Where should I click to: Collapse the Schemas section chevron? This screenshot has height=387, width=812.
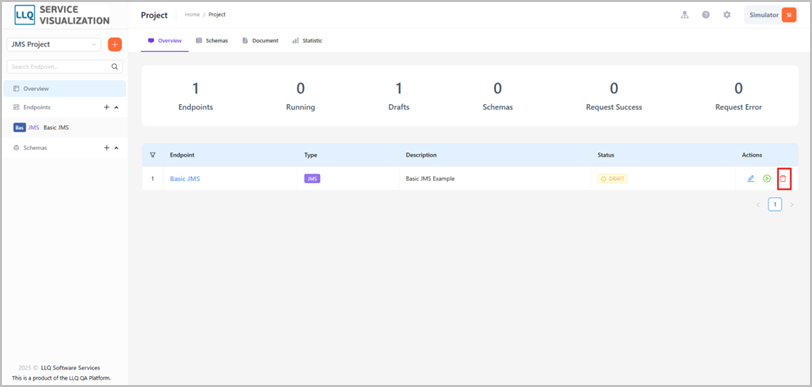coord(116,148)
